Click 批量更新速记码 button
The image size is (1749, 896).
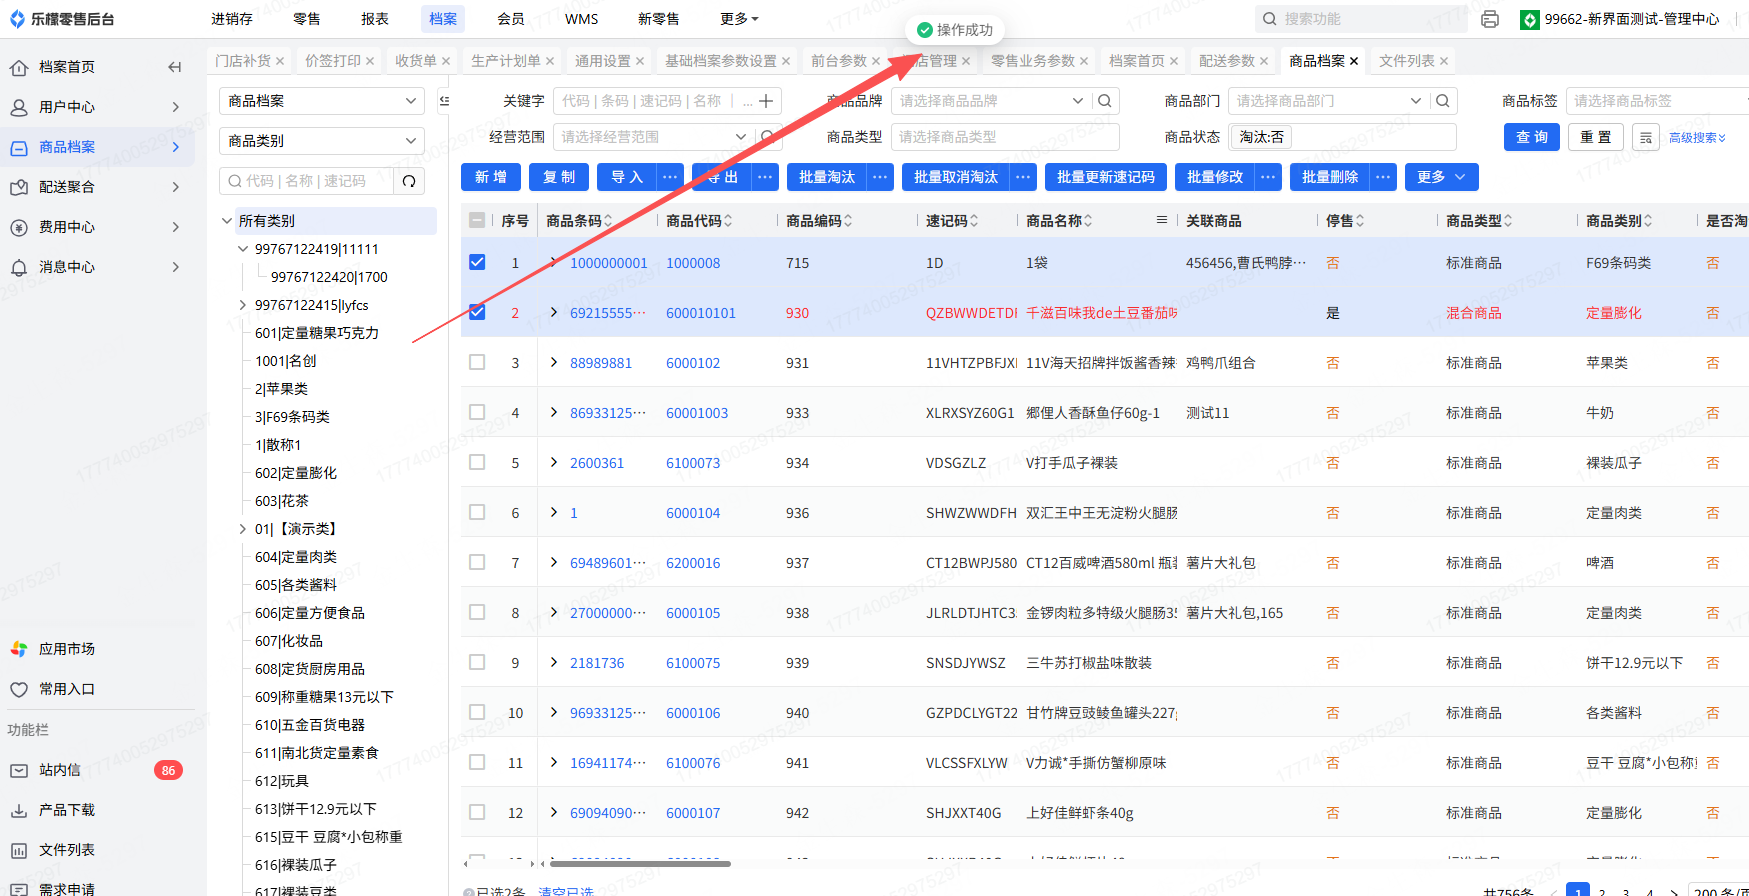tap(1105, 177)
